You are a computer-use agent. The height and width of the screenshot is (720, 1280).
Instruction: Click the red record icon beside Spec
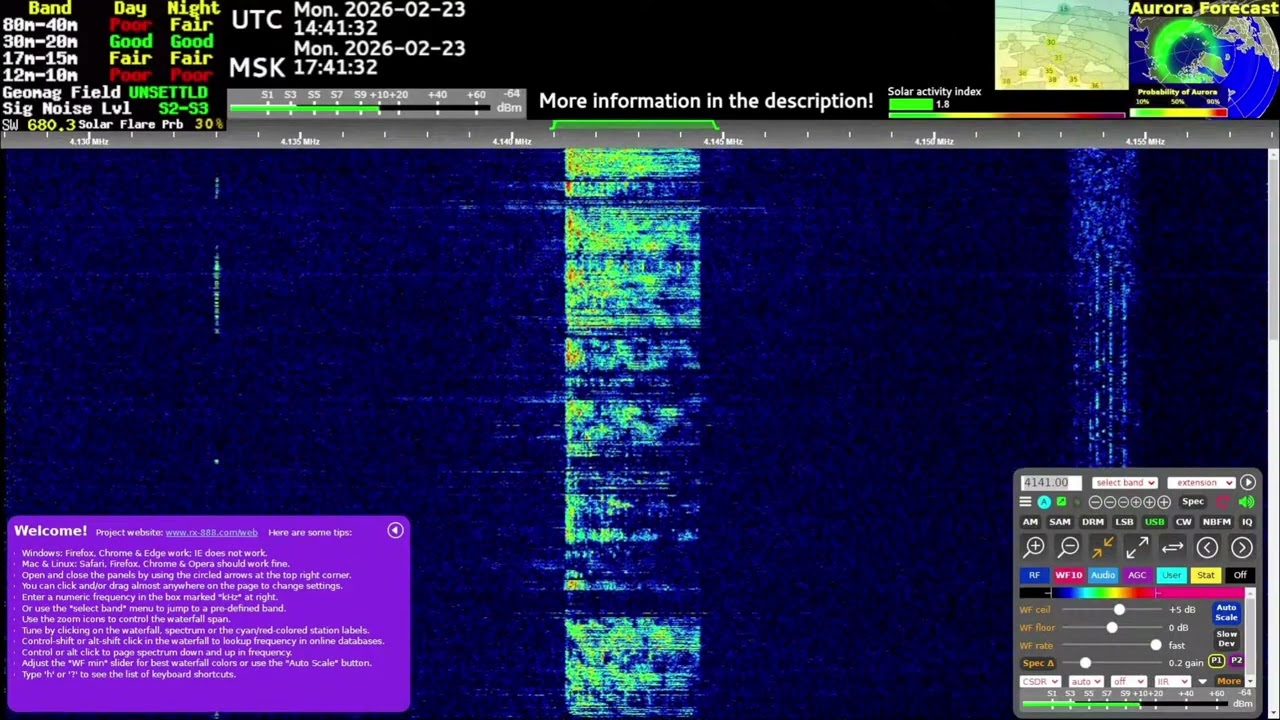click(x=1223, y=502)
